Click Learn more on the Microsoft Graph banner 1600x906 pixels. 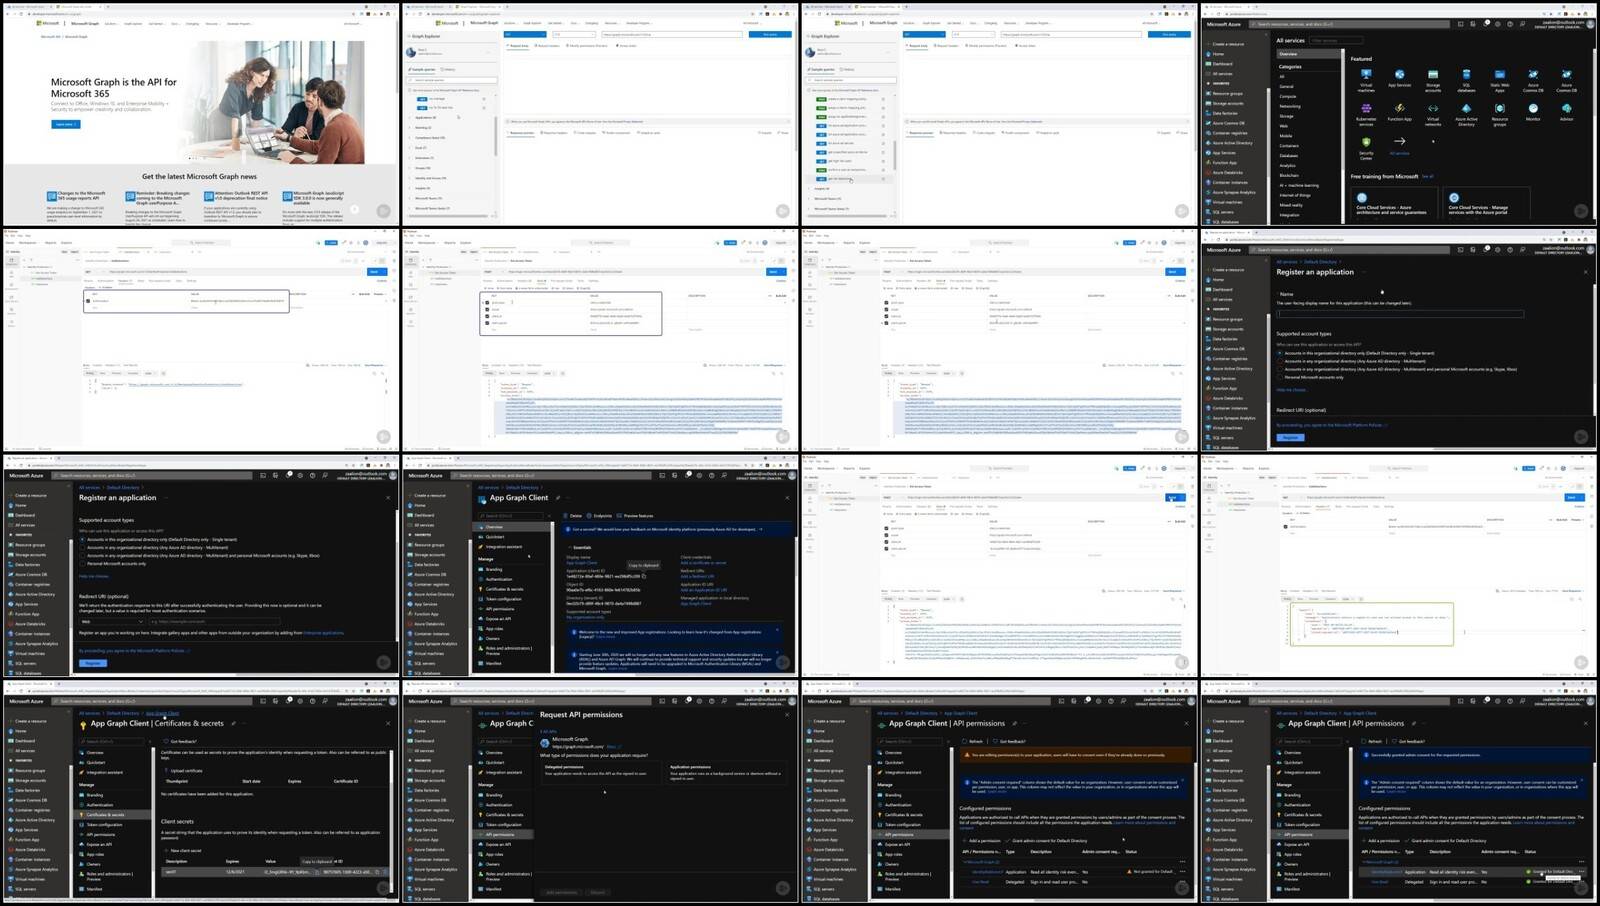(65, 124)
